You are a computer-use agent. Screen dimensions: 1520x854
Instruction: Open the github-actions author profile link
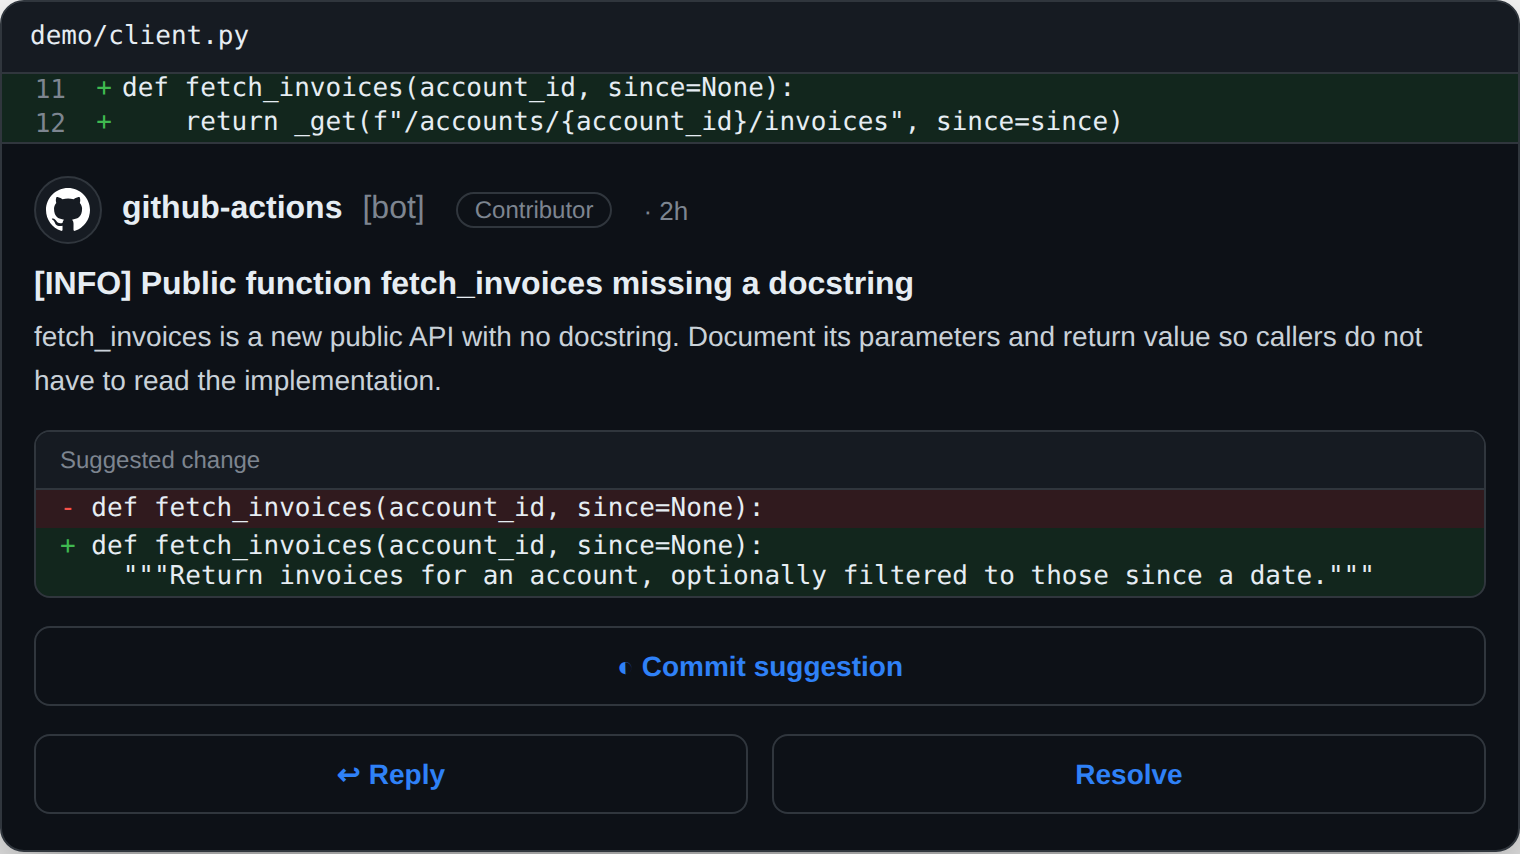[232, 208]
